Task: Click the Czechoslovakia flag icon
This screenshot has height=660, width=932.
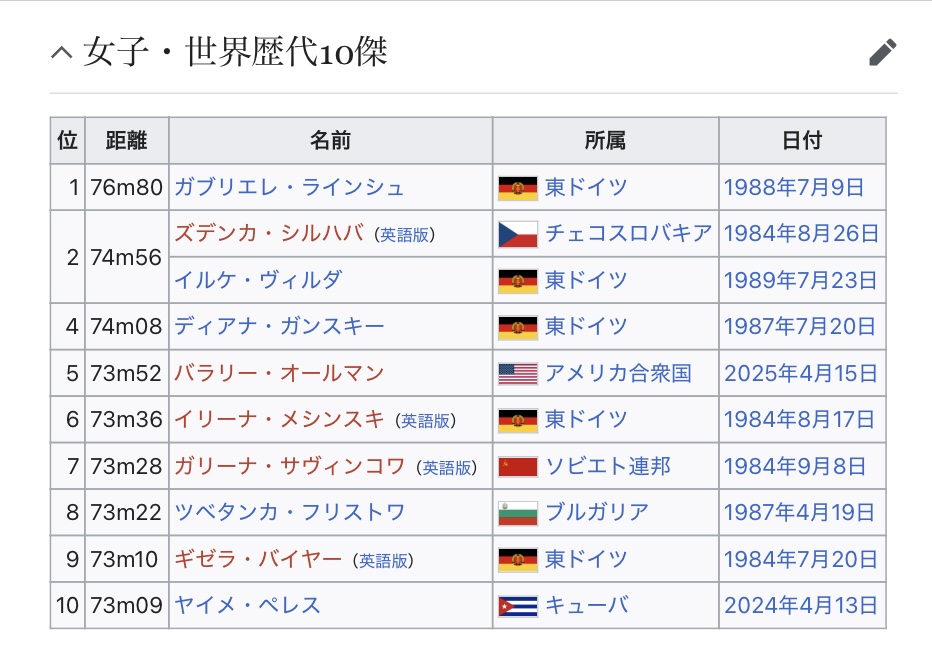Action: coord(517,234)
